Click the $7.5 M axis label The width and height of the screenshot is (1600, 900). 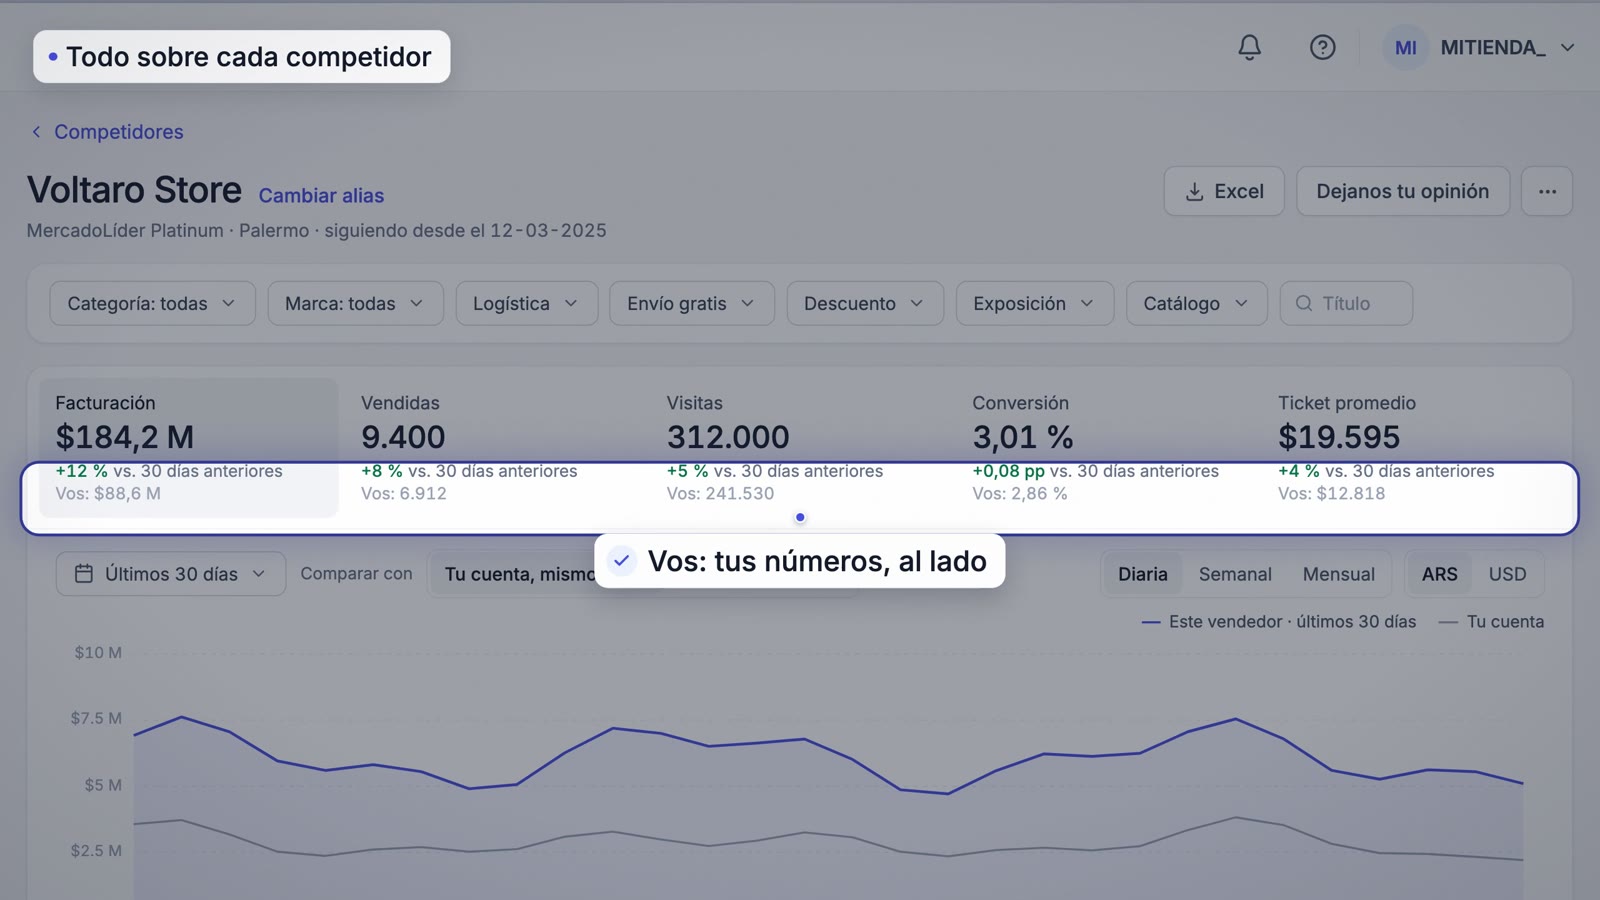(96, 718)
